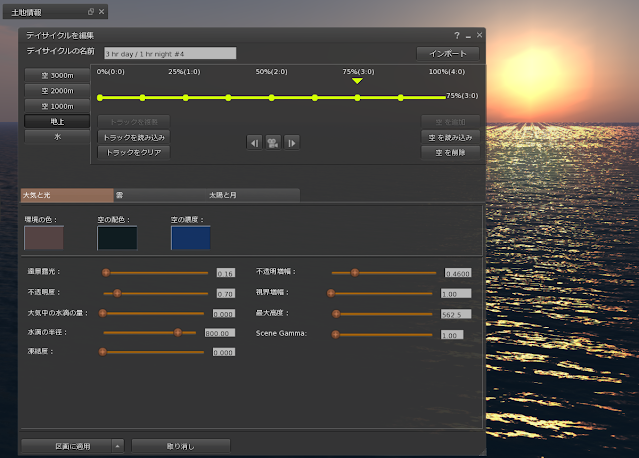The height and width of the screenshot is (458, 639).
Task: Click the day cycle name field
Action: tap(170, 53)
